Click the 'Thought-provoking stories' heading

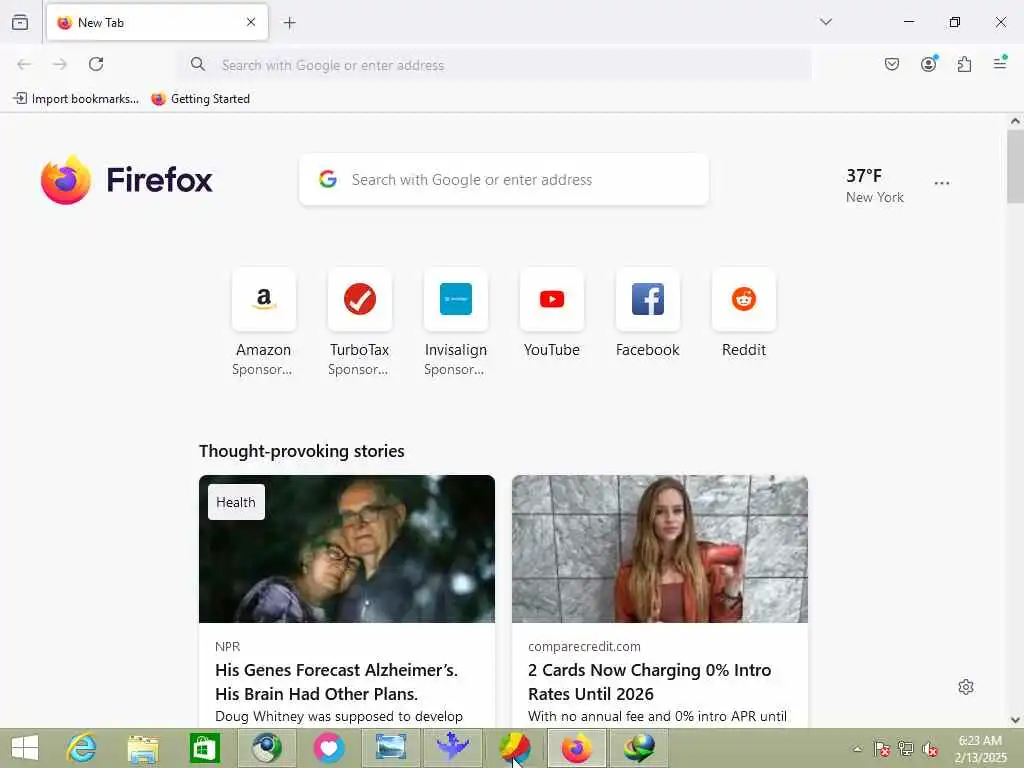(x=302, y=451)
